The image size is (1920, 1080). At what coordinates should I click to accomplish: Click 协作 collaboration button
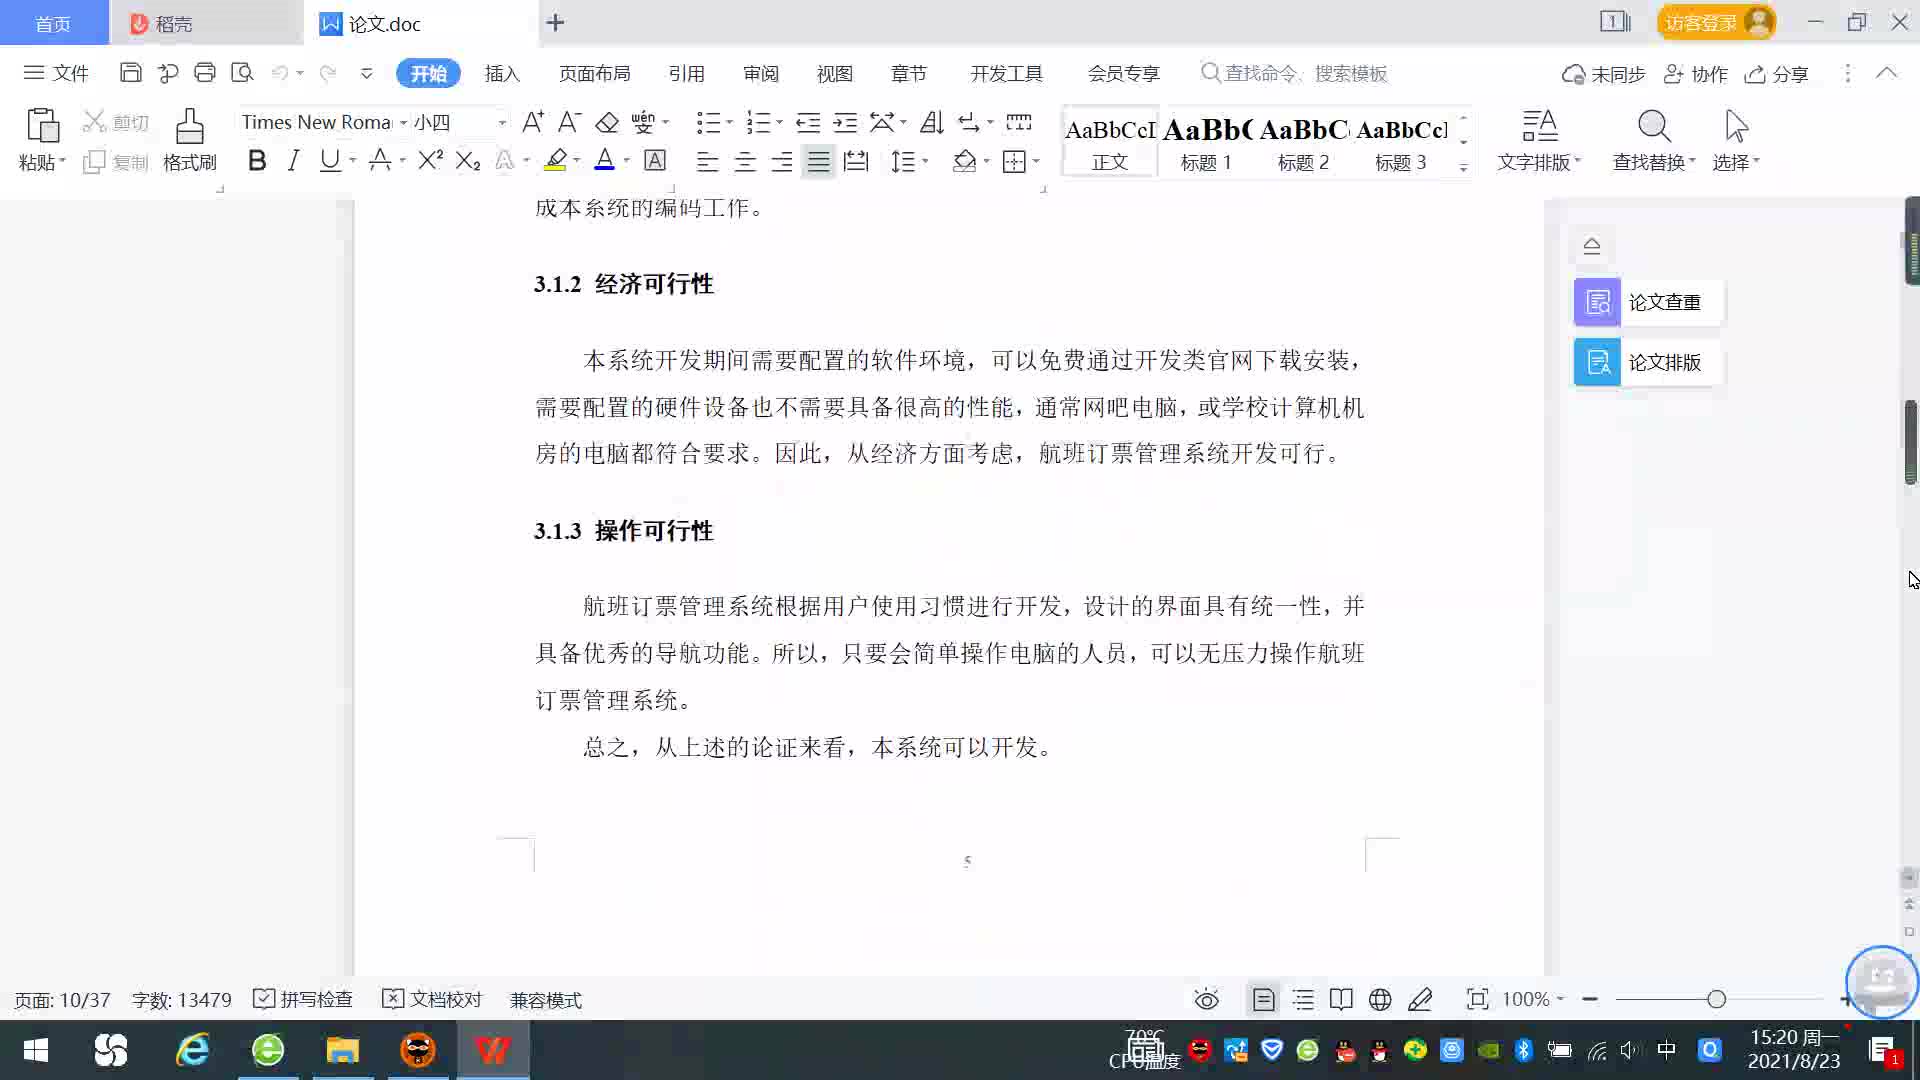[x=1696, y=74]
